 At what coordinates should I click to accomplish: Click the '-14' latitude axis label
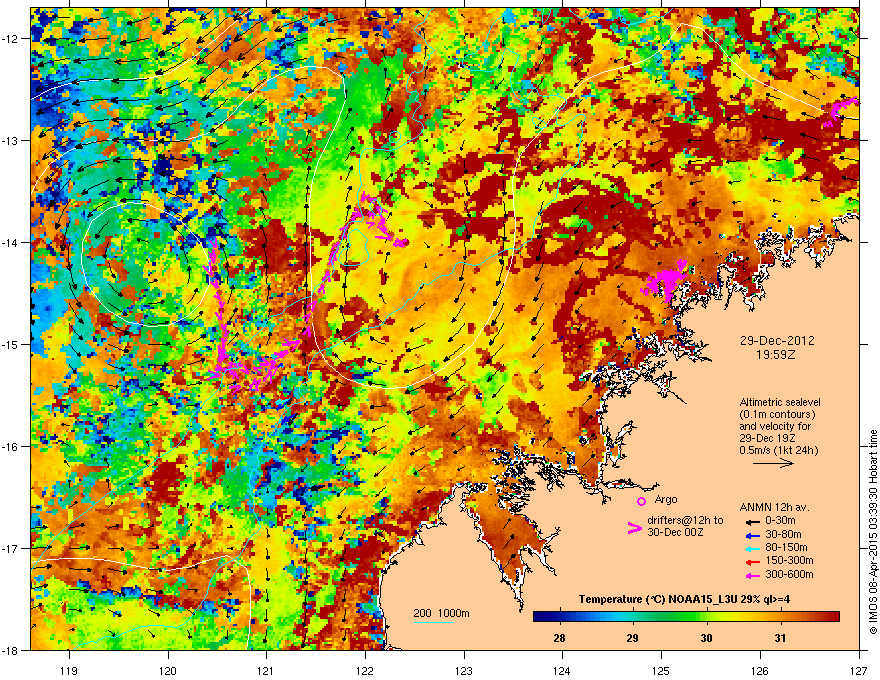pyautogui.click(x=10, y=242)
